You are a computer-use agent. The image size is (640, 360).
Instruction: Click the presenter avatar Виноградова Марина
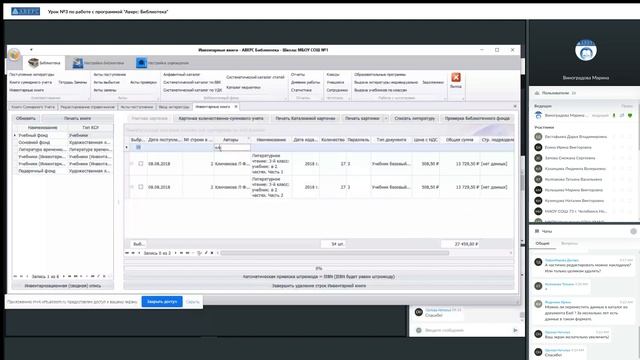pos(586,50)
